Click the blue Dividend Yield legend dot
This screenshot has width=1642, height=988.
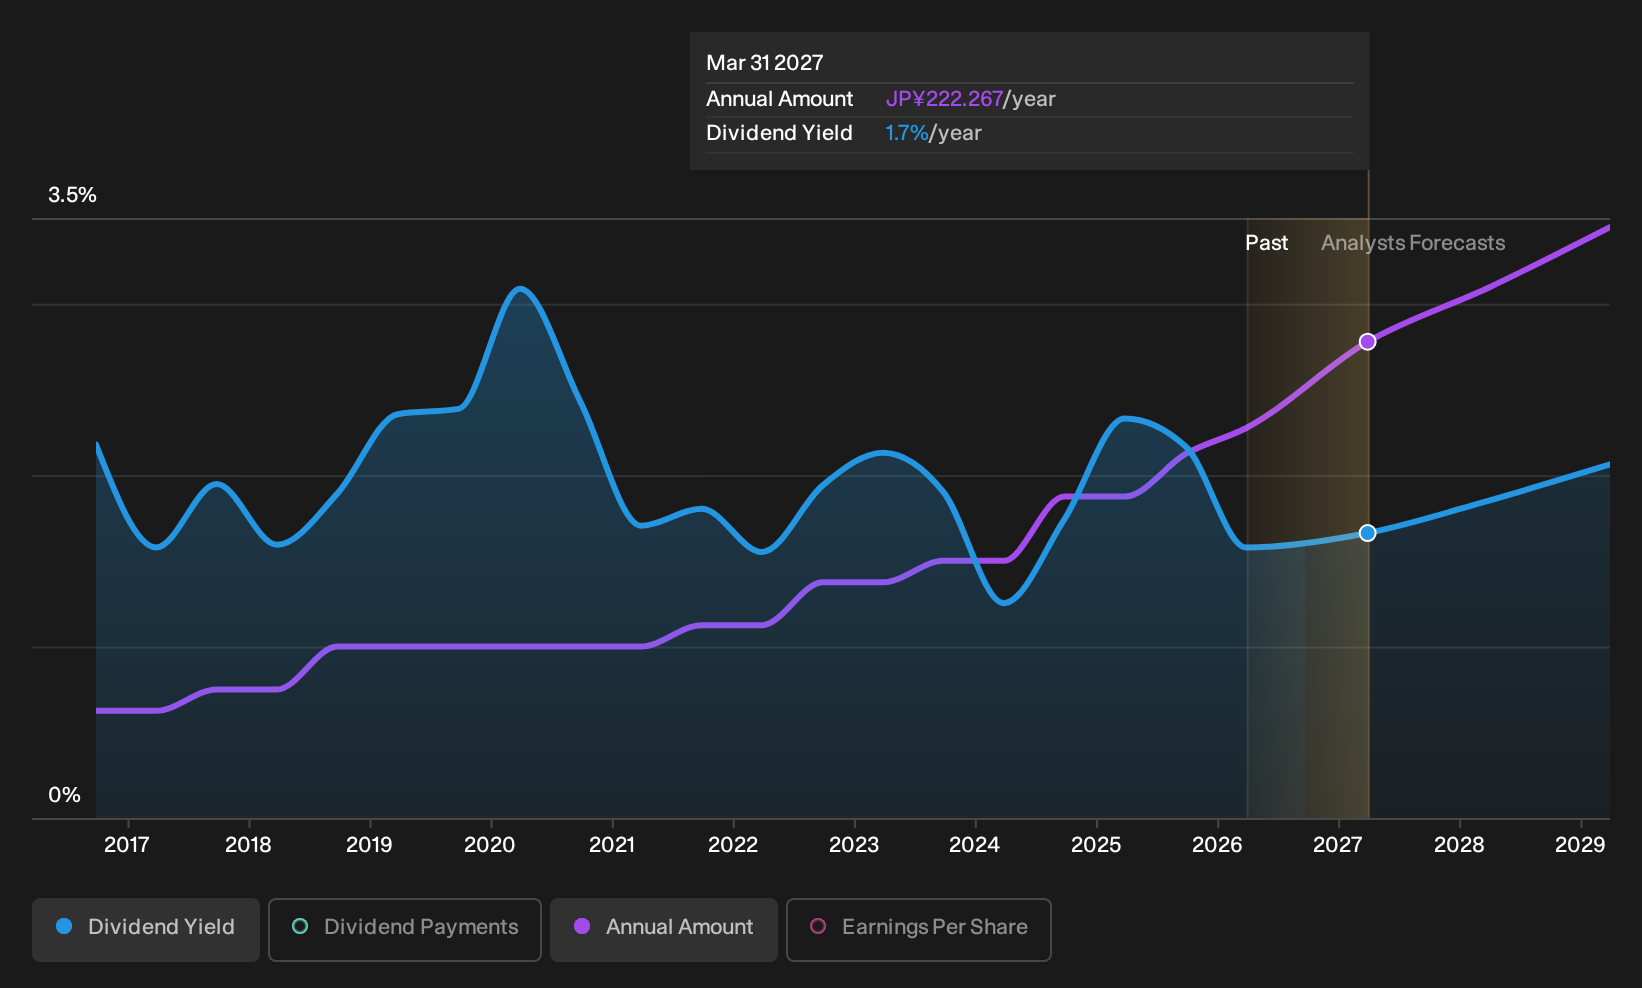click(64, 926)
